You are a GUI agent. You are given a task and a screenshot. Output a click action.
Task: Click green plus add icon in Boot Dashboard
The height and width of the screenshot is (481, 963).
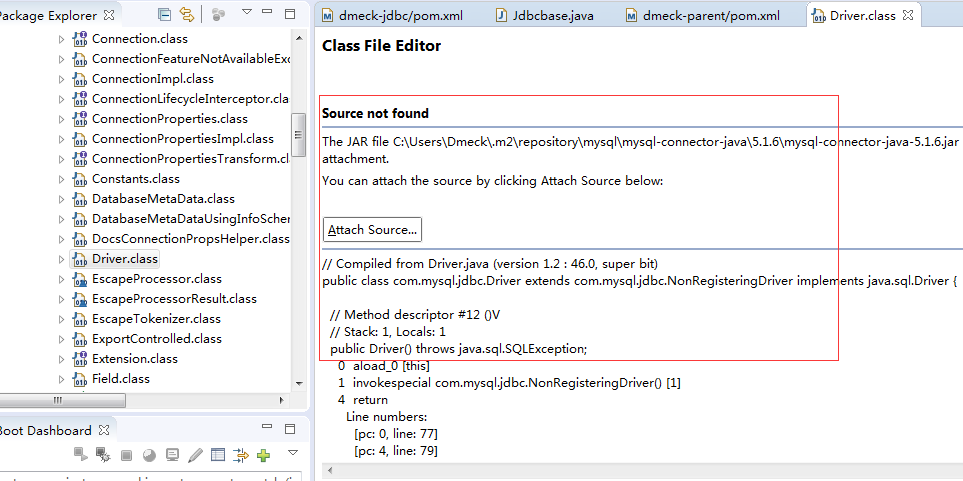[263, 455]
